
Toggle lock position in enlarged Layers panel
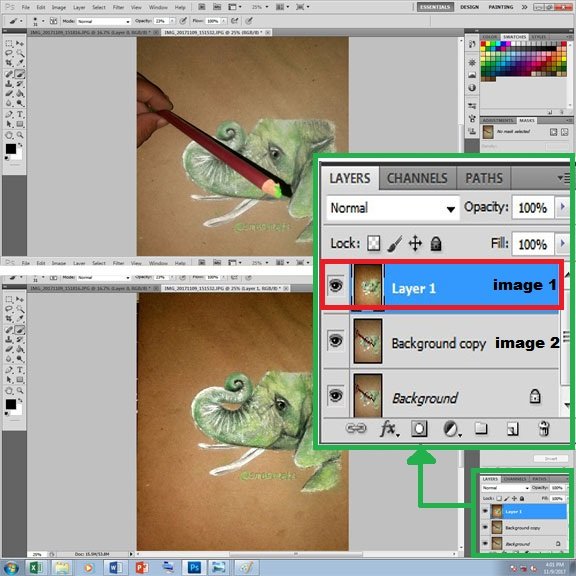tap(415, 244)
